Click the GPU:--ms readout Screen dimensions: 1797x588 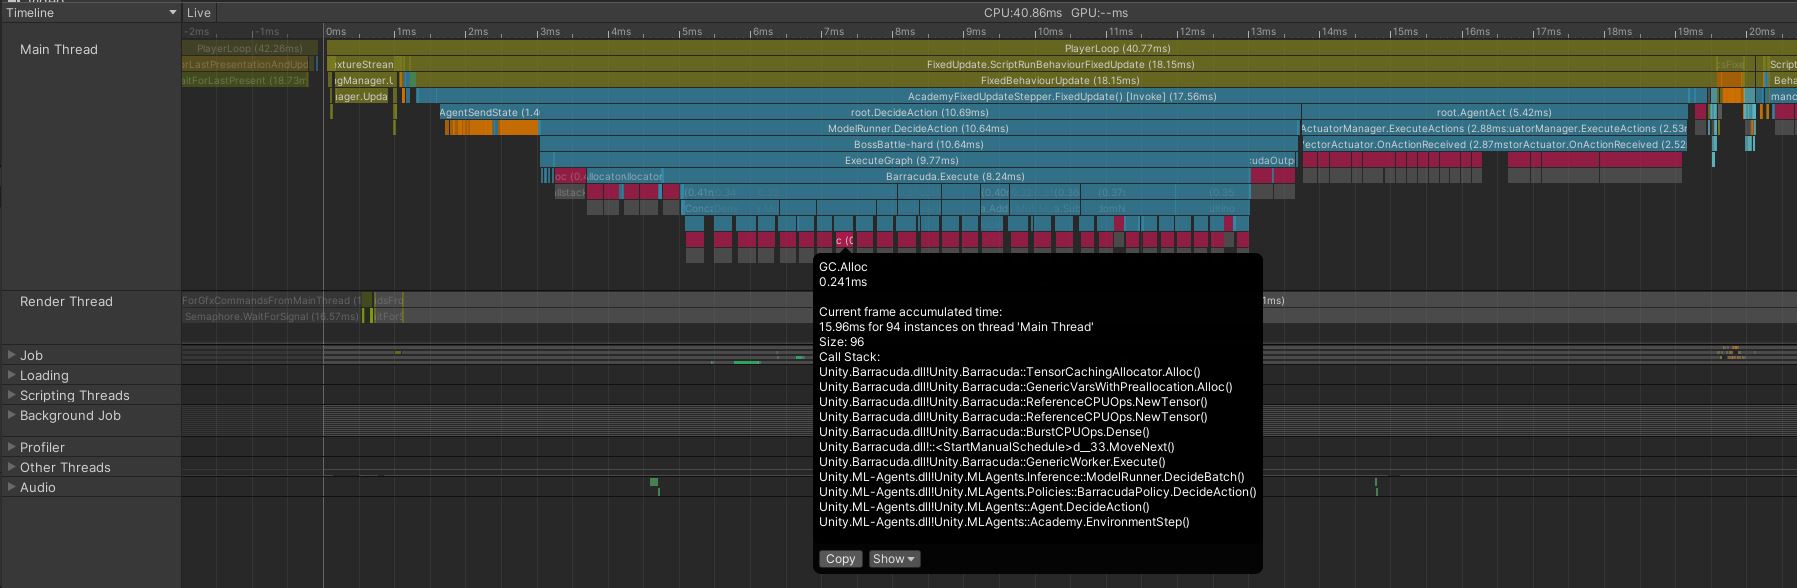click(1100, 13)
